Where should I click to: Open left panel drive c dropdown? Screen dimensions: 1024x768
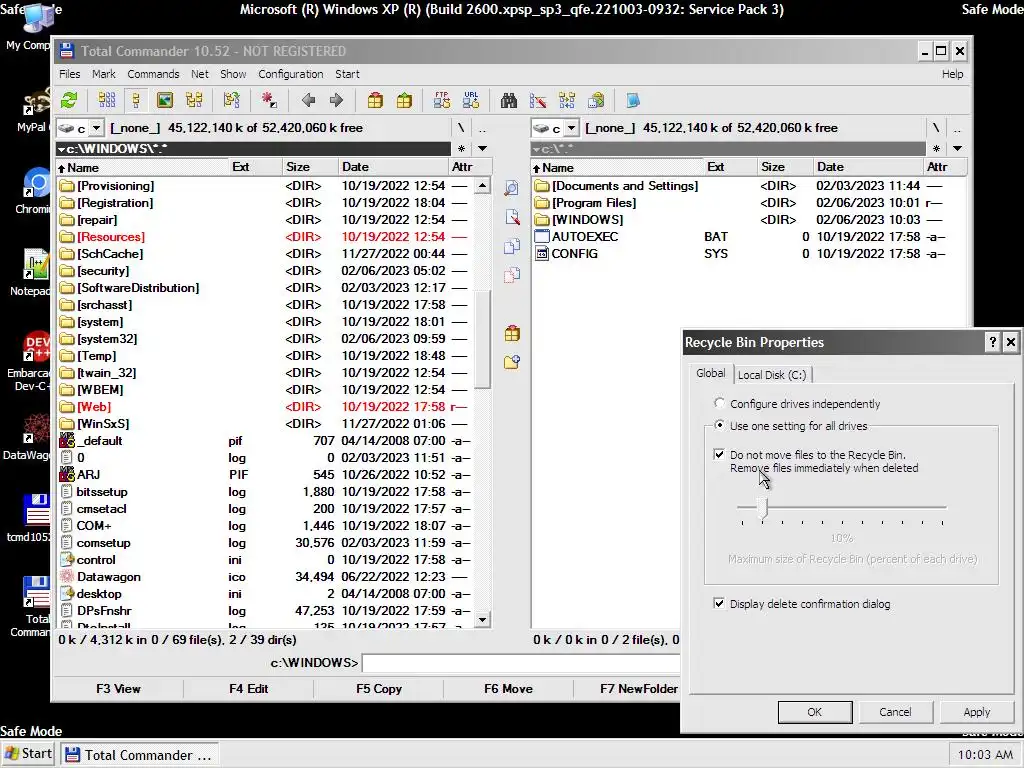(x=96, y=128)
